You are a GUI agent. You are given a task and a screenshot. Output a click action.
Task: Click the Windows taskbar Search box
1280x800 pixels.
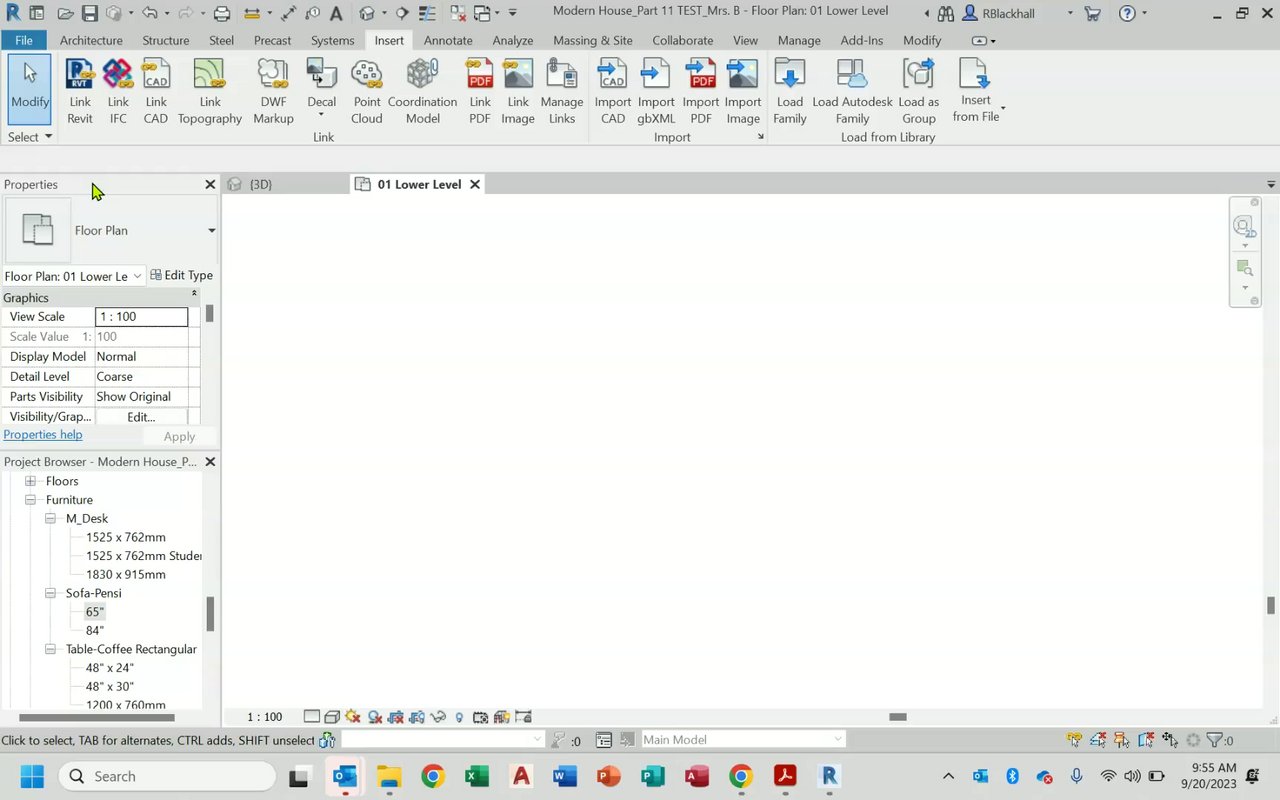pyautogui.click(x=167, y=777)
